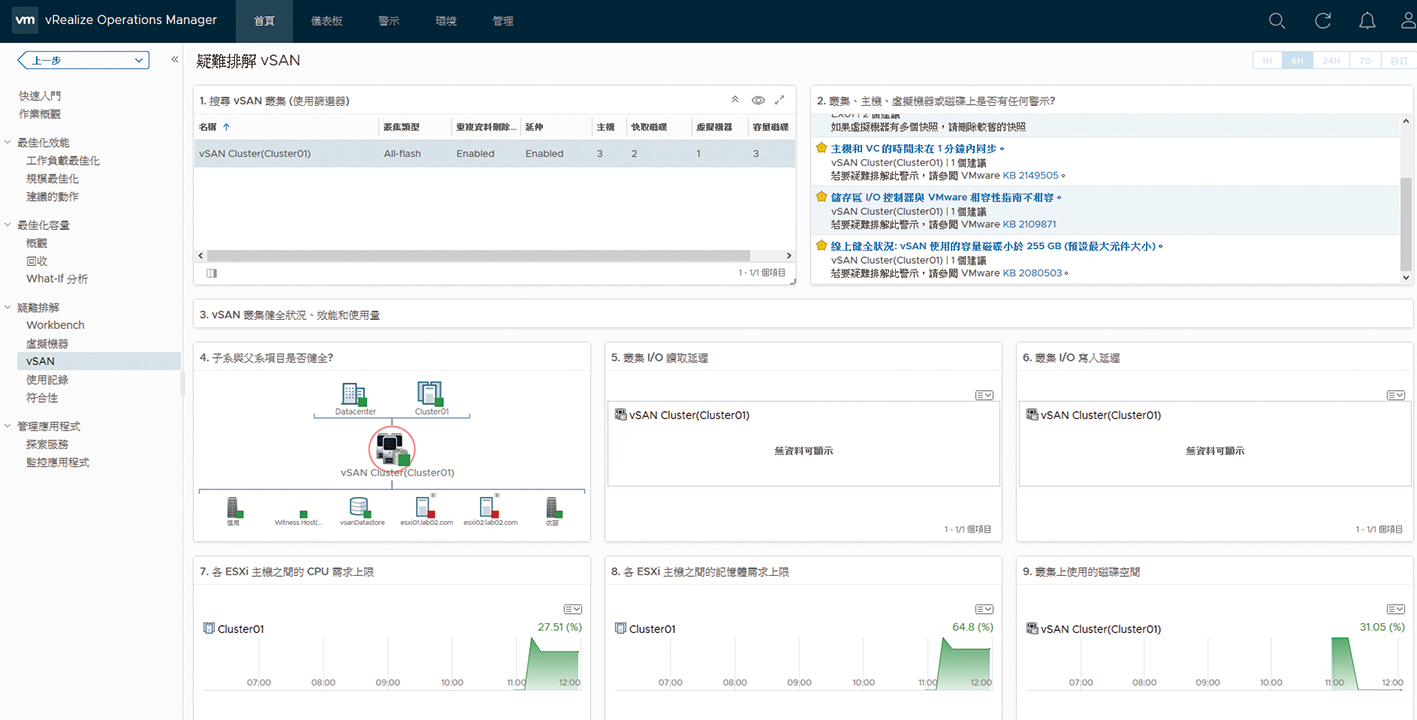
Task: Click alert star icon for online health alert
Action: [x=822, y=246]
